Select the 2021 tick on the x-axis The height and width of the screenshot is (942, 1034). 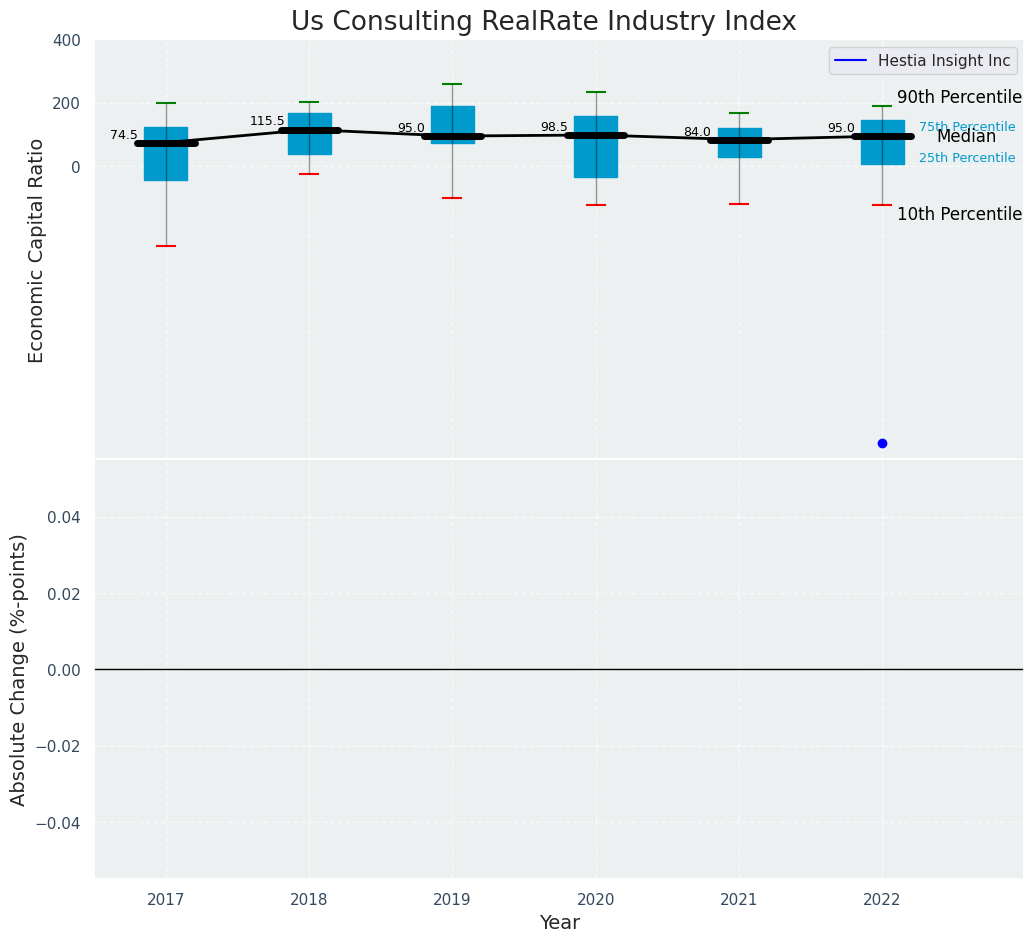(739, 900)
